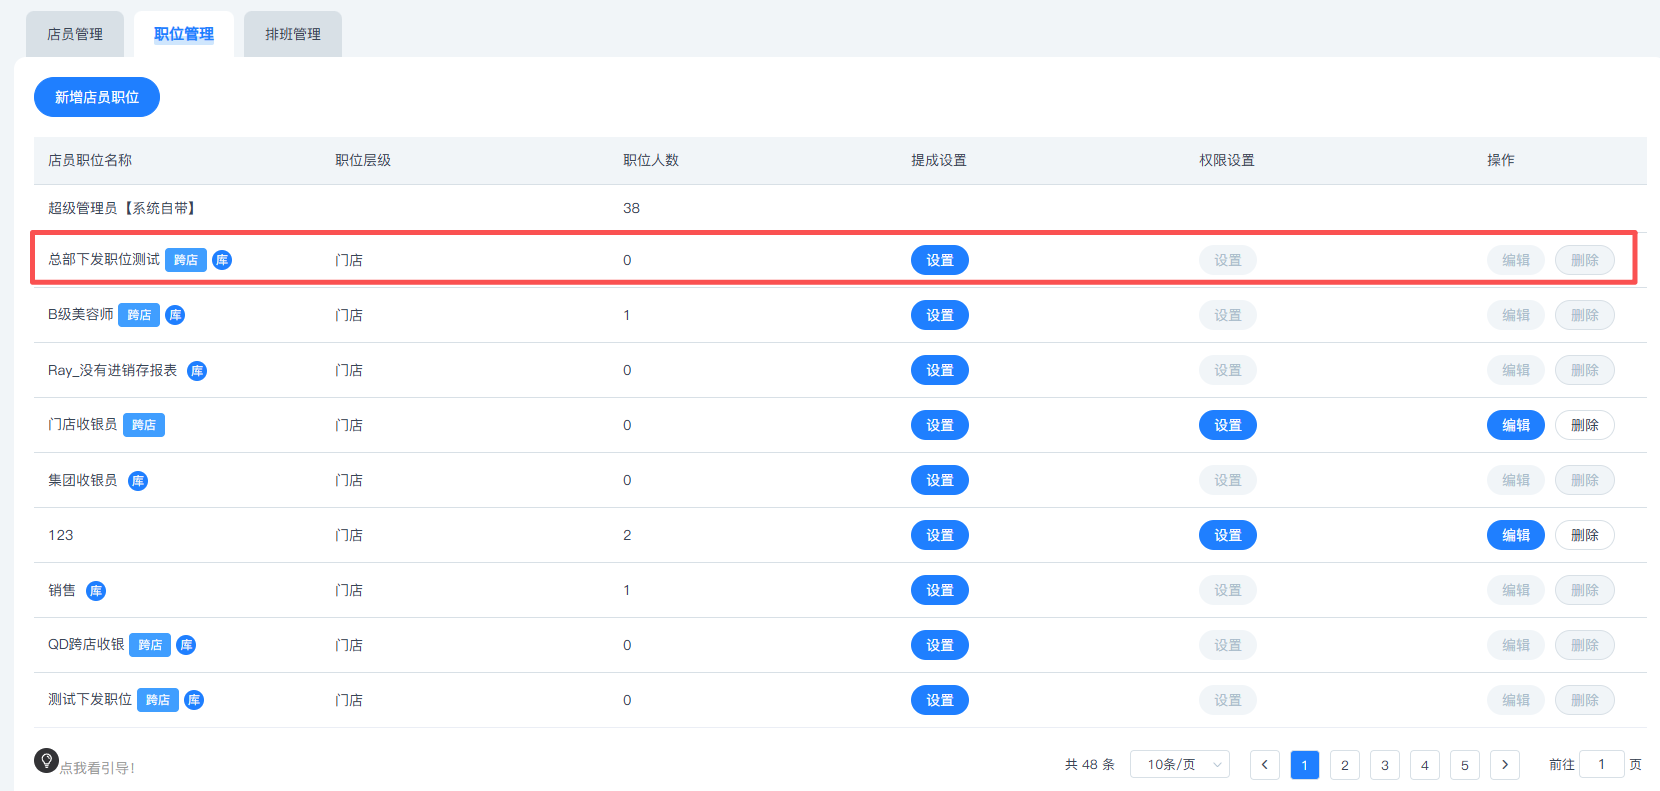Click 跨店 tag beside 门店收银员
This screenshot has height=791, width=1660.
(144, 425)
